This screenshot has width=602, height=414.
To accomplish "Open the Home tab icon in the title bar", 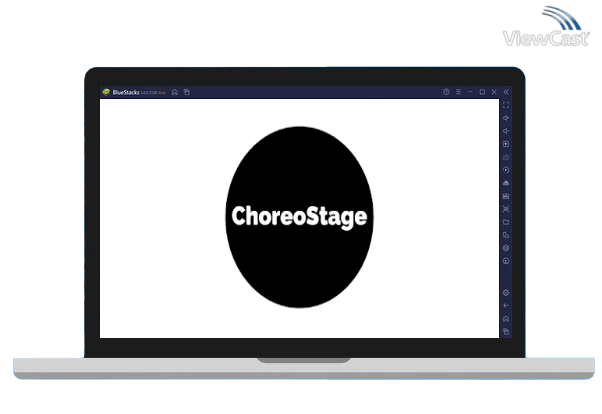I will pyautogui.click(x=175, y=92).
